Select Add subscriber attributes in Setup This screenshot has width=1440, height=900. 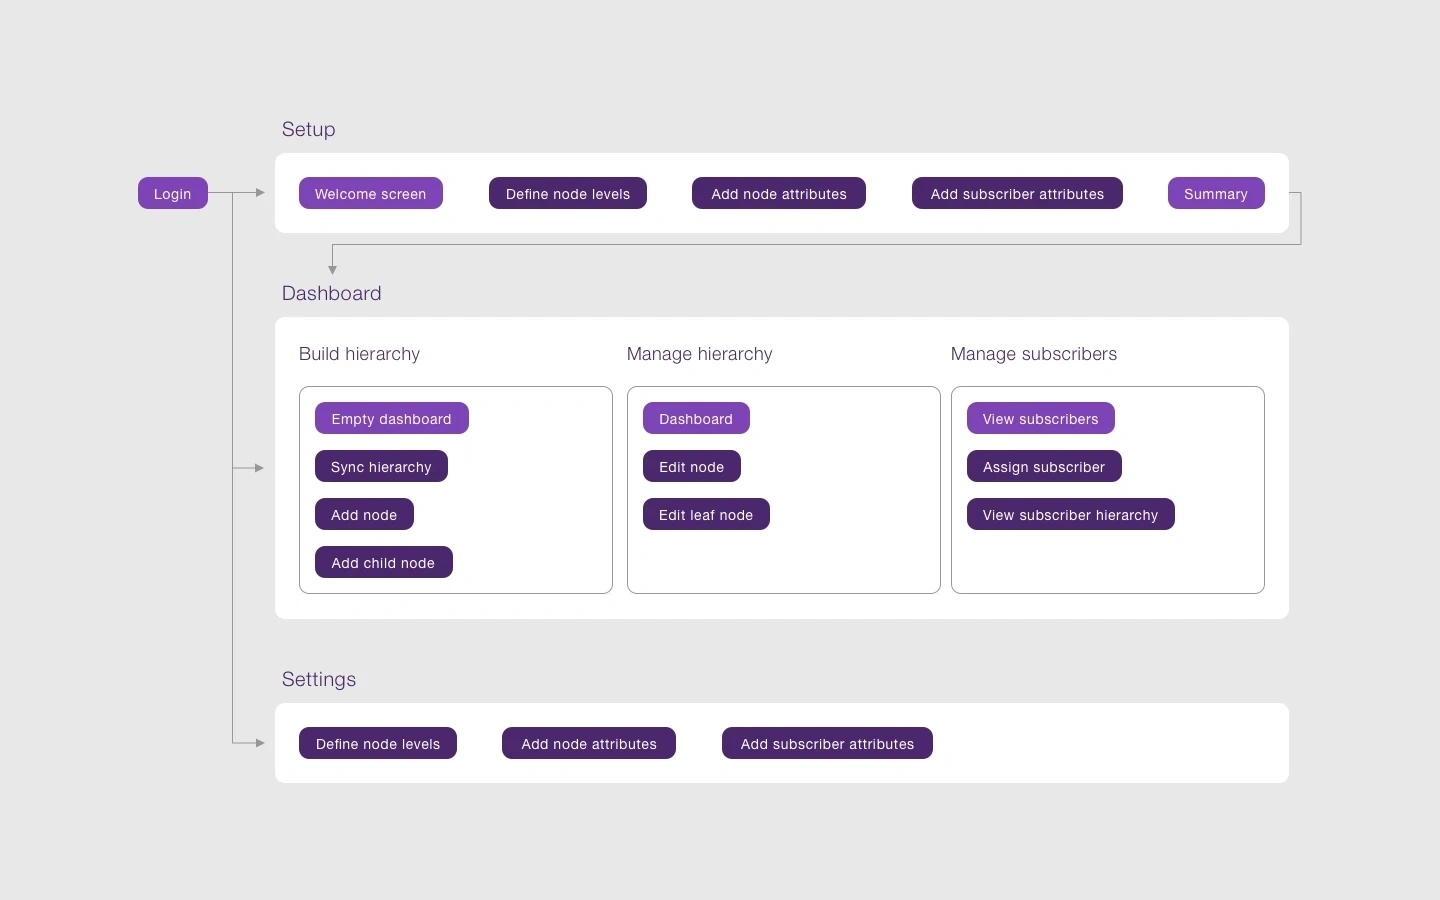[x=1016, y=193]
